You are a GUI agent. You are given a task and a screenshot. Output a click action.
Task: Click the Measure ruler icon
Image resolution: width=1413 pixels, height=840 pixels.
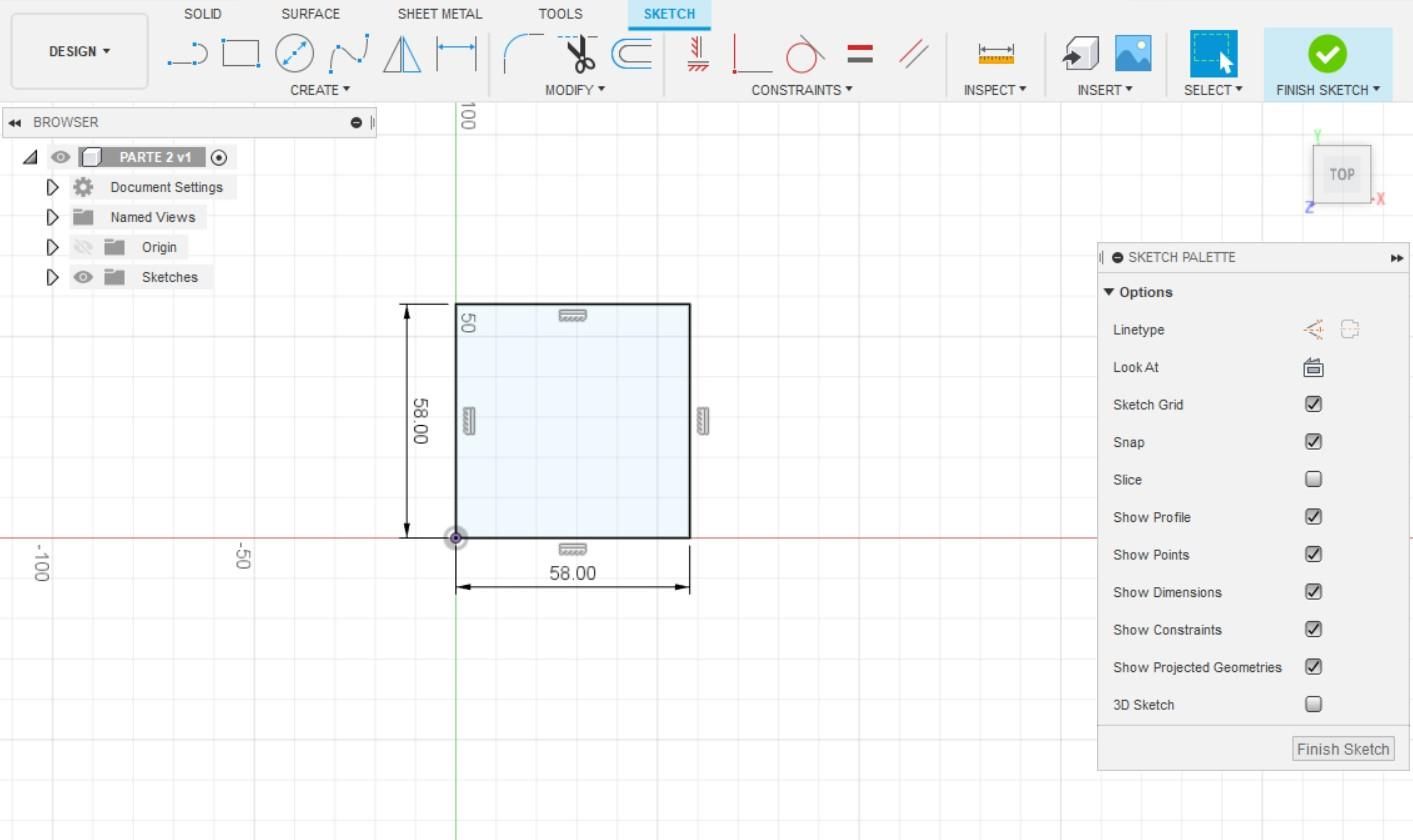click(996, 54)
